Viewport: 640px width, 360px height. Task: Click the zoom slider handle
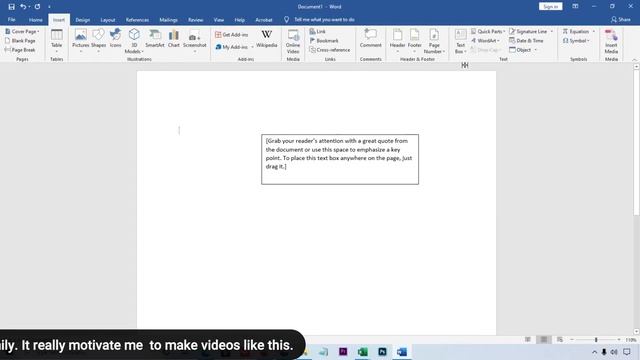[x=596, y=340]
